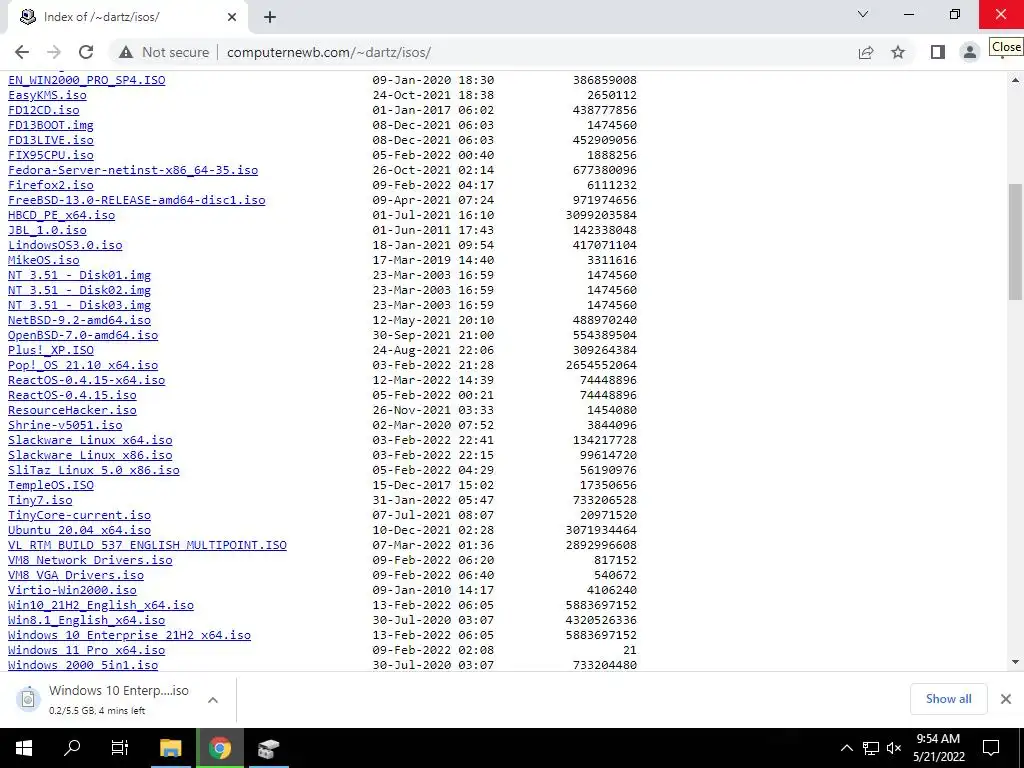This screenshot has height=768, width=1024.
Task: Show hidden system tray icons
Action: pos(846,748)
